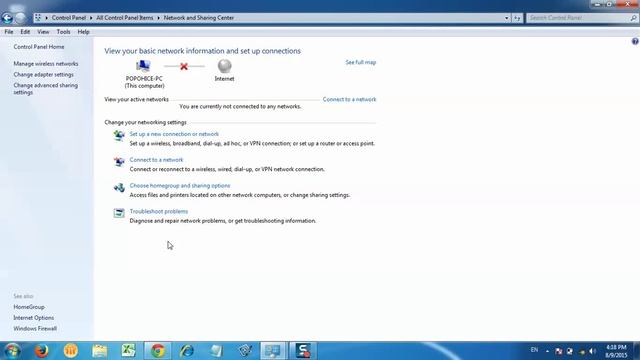The image size is (640, 360).
Task: Open Internet Options under See also
Action: click(x=33, y=318)
